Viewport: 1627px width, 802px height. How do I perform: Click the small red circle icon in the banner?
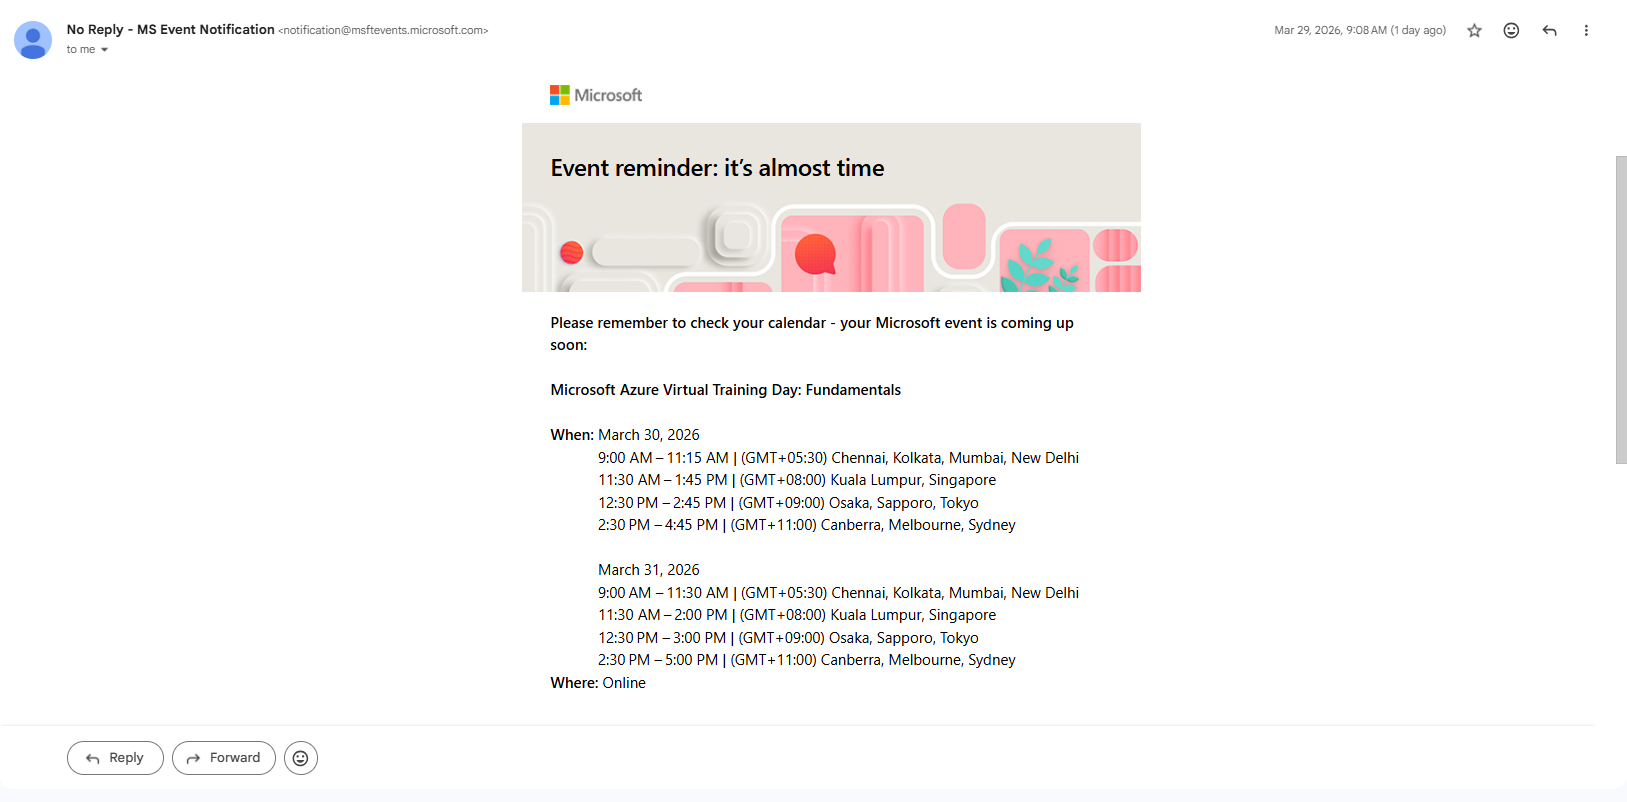pos(572,252)
